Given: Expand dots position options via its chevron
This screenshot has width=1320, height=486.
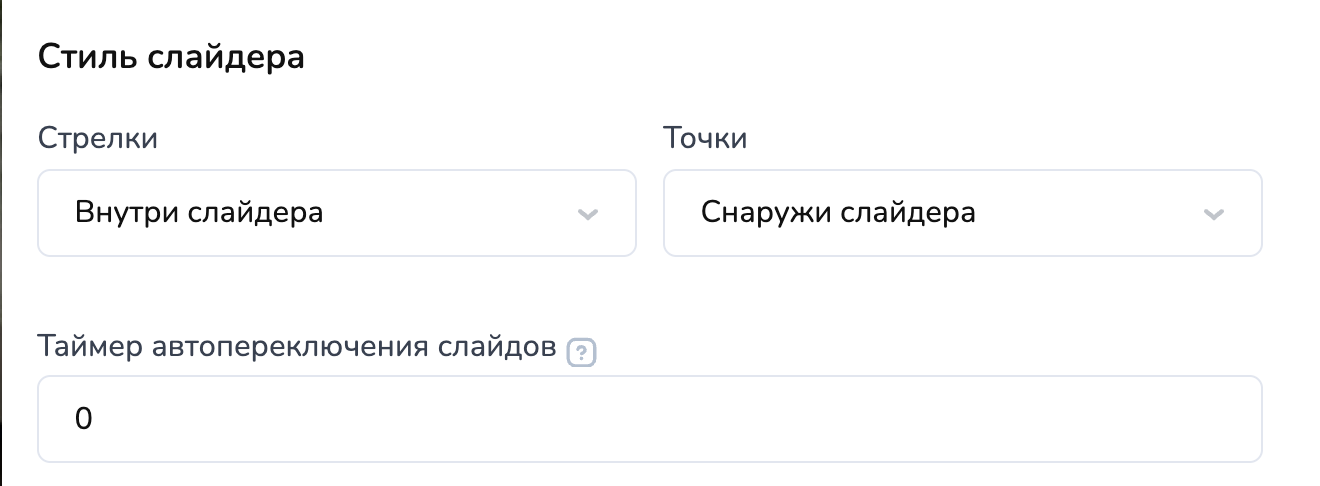Looking at the screenshot, I should point(1214,214).
